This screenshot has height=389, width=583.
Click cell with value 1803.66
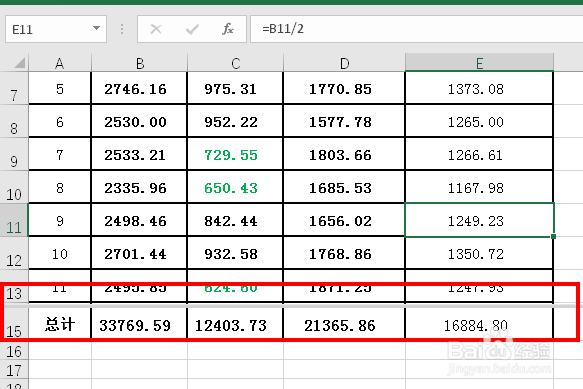(x=344, y=154)
